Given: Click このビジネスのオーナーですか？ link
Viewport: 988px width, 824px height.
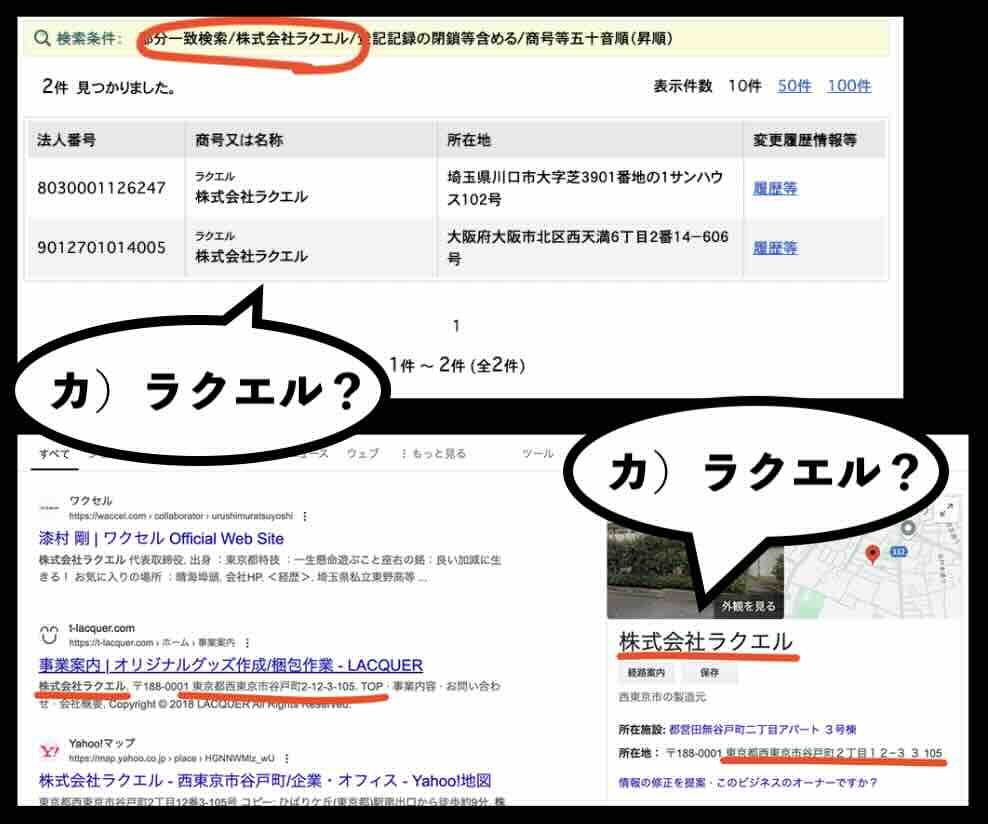Looking at the screenshot, I should [x=796, y=782].
